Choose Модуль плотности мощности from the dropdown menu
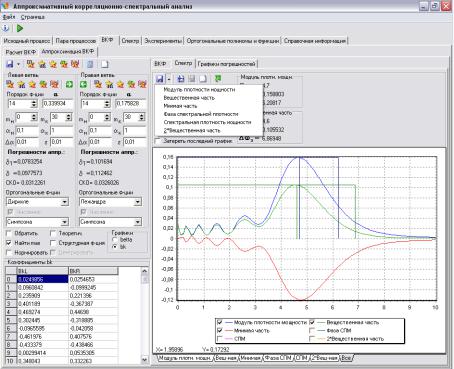Screen dimensions: 454x369 [199, 89]
